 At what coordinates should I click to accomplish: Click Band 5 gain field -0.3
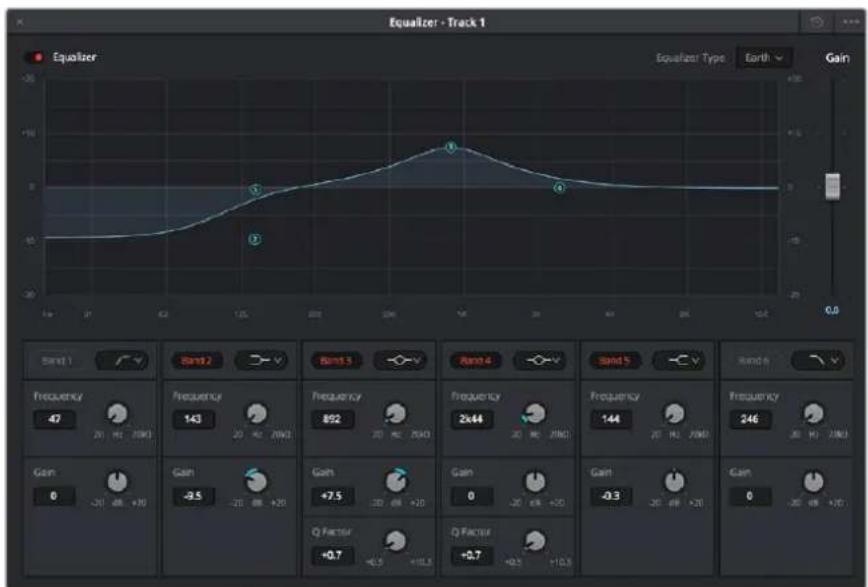click(611, 496)
